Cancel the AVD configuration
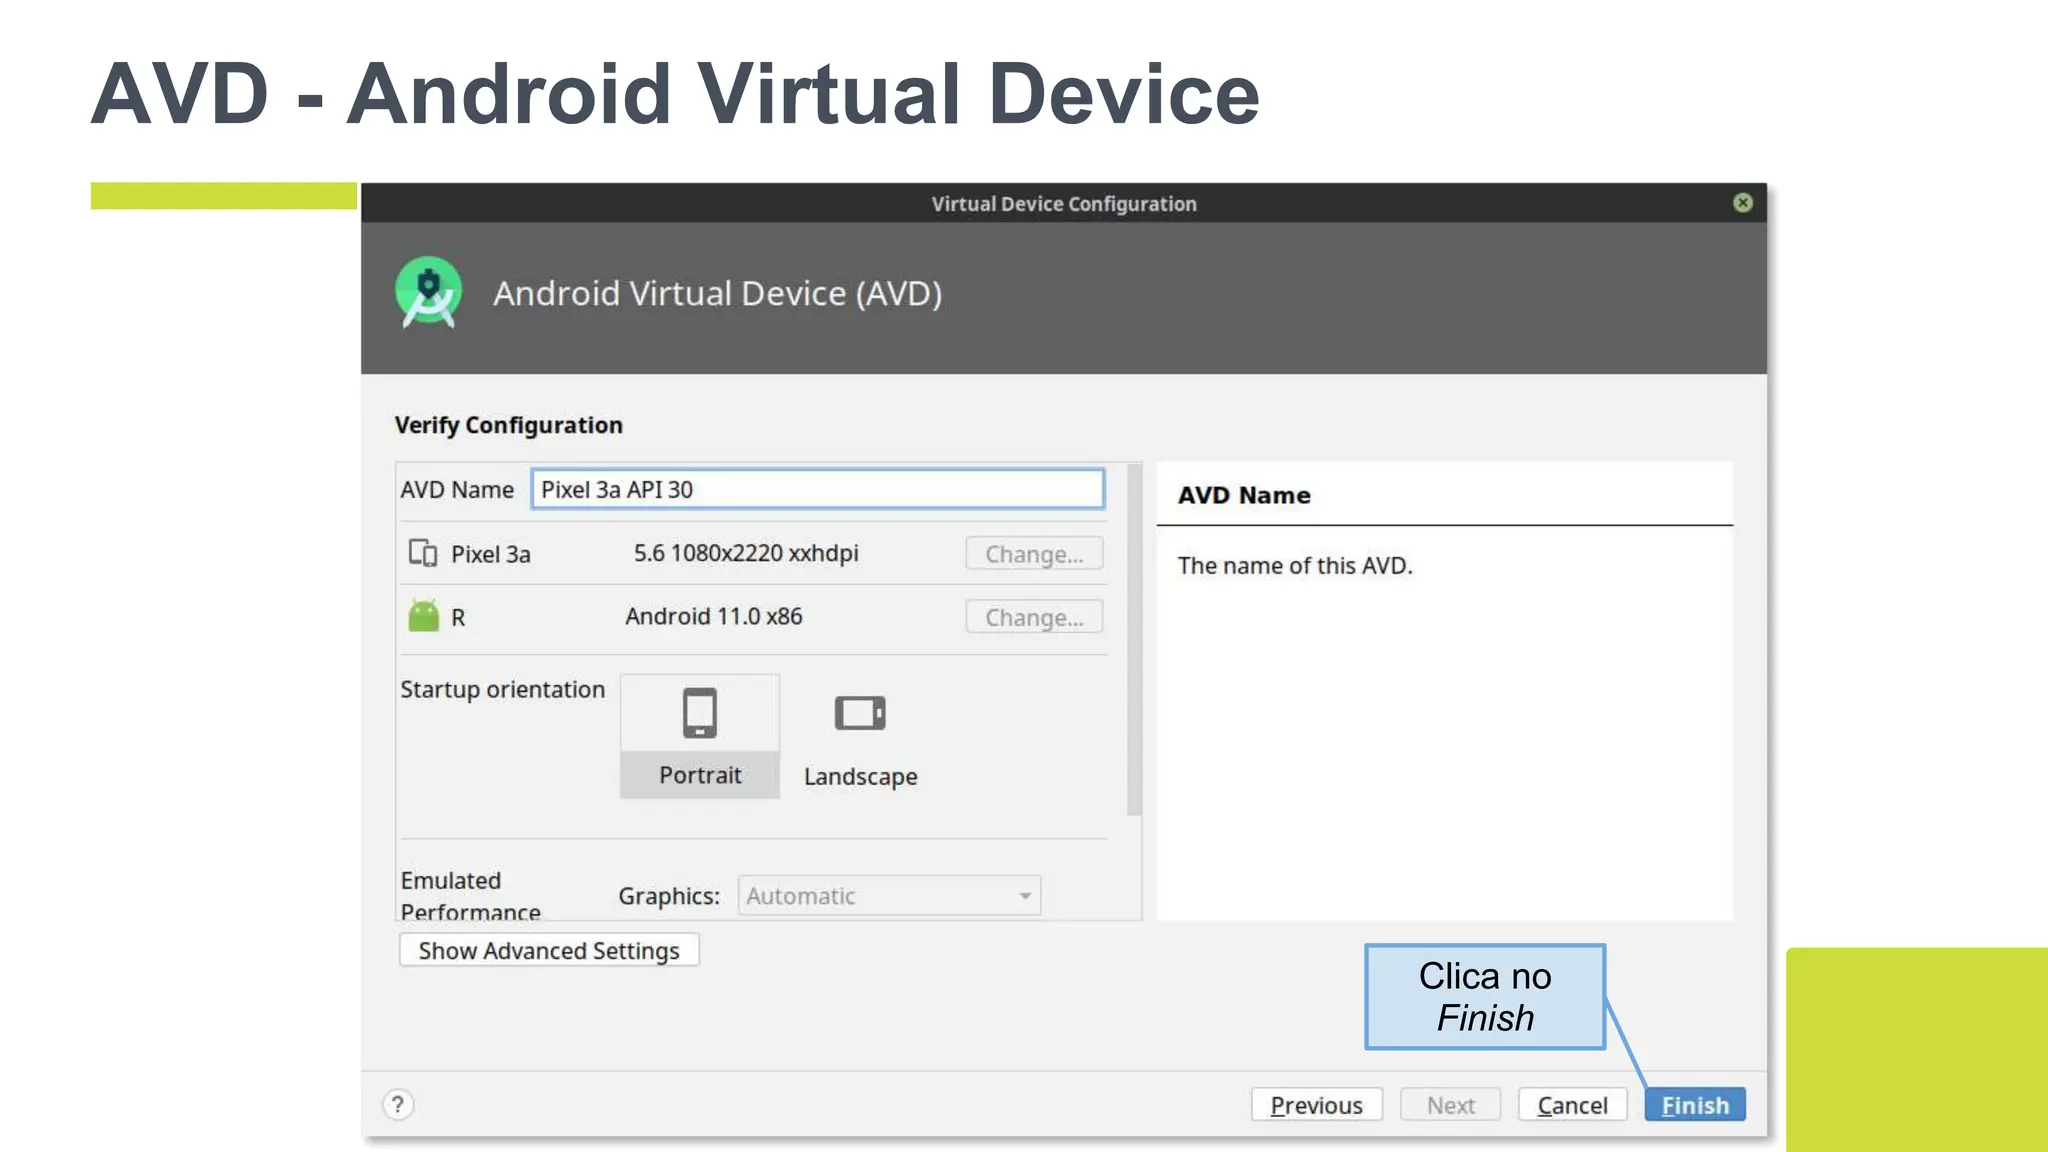The height and width of the screenshot is (1152, 2048). coord(1573,1105)
